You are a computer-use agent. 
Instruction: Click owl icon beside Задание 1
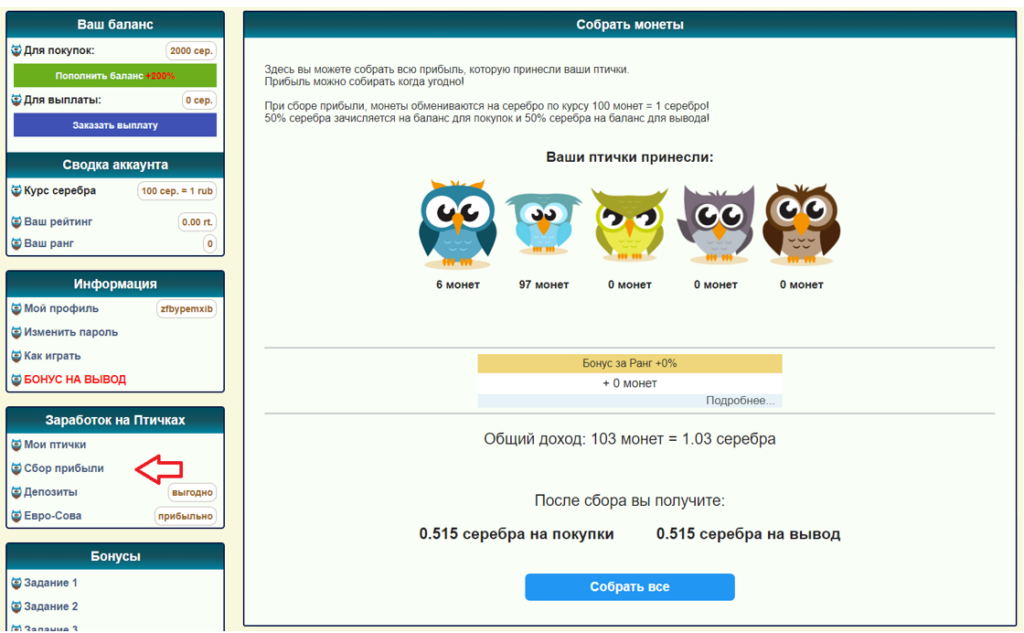point(16,583)
